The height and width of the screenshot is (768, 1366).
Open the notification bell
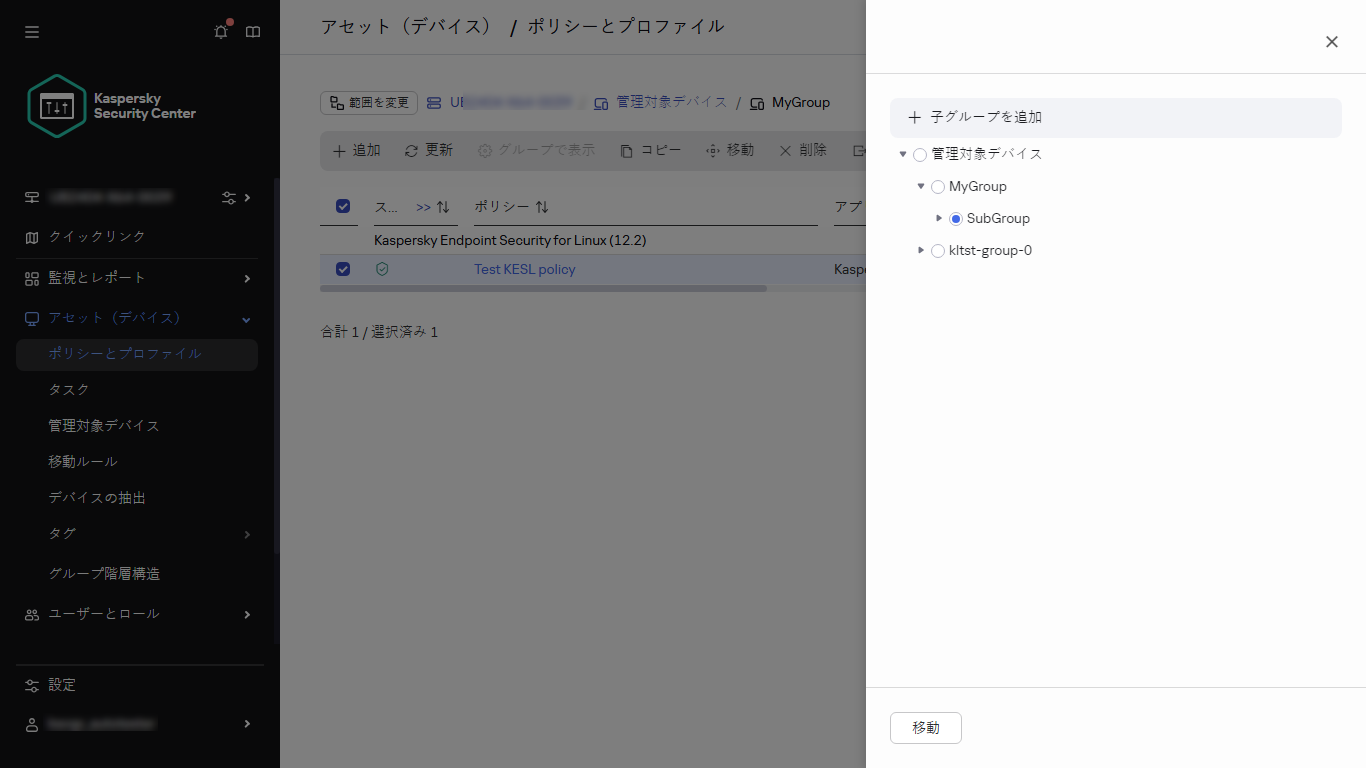pyautogui.click(x=220, y=31)
